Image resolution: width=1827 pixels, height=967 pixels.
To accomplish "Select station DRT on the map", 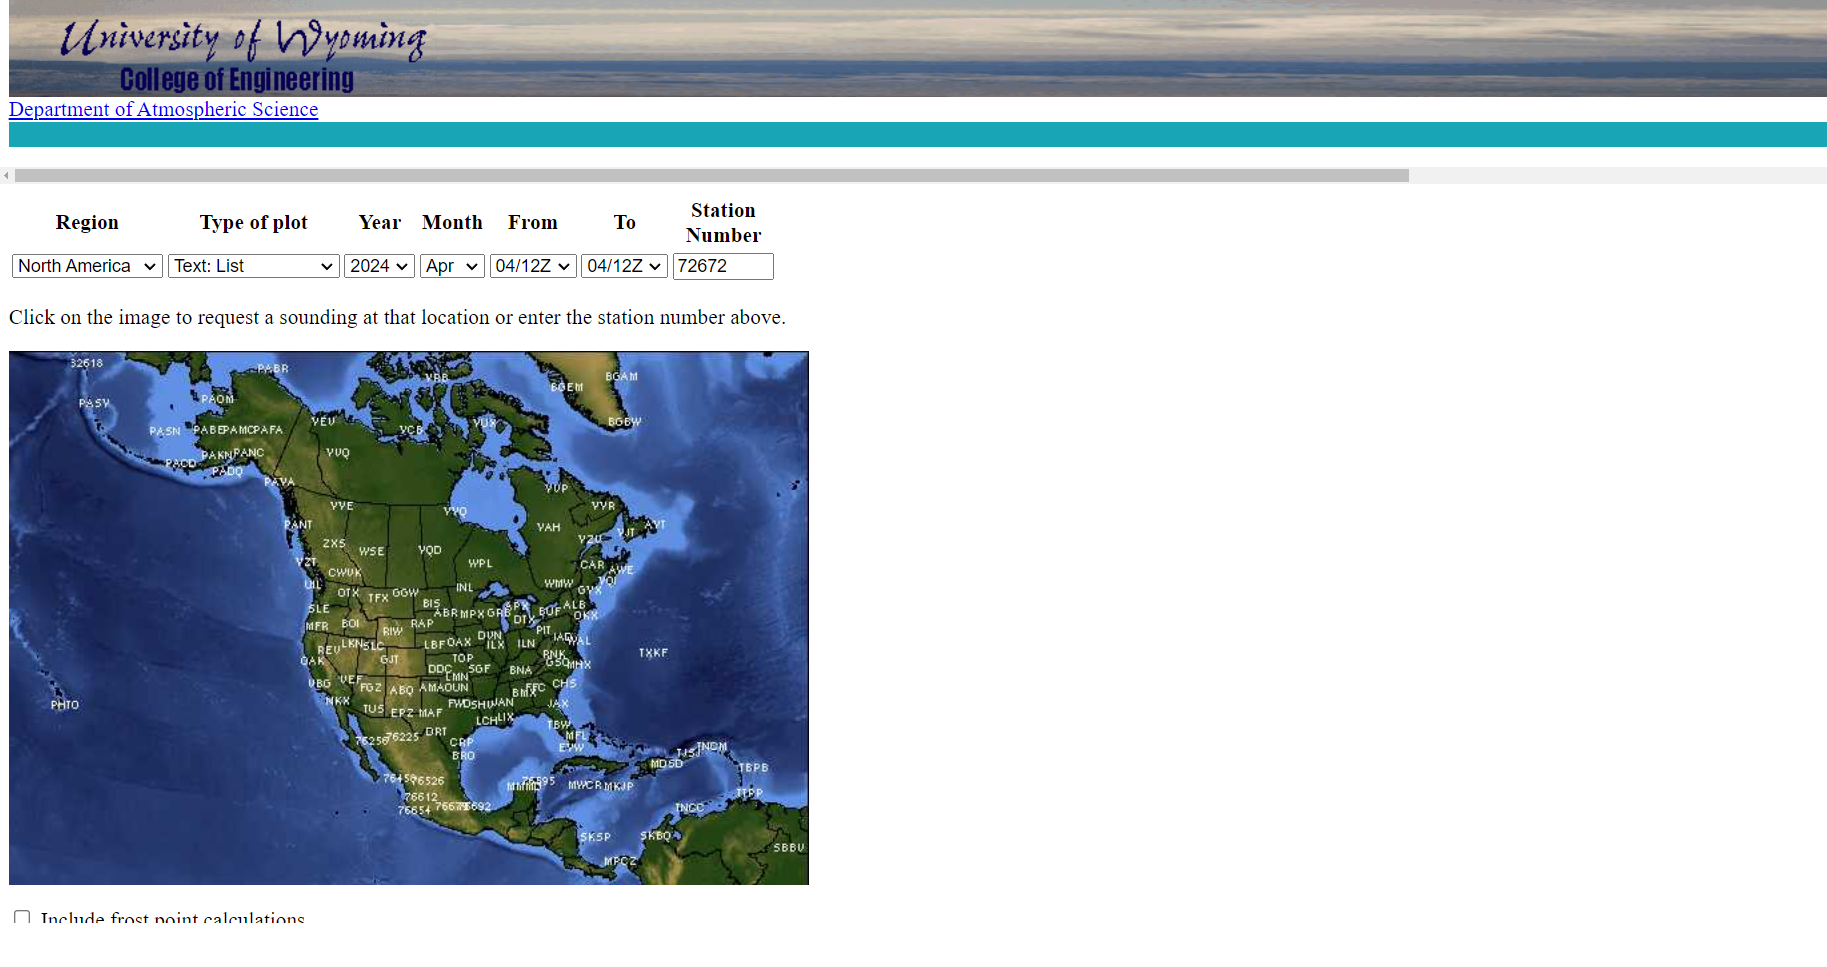I will tap(436, 732).
